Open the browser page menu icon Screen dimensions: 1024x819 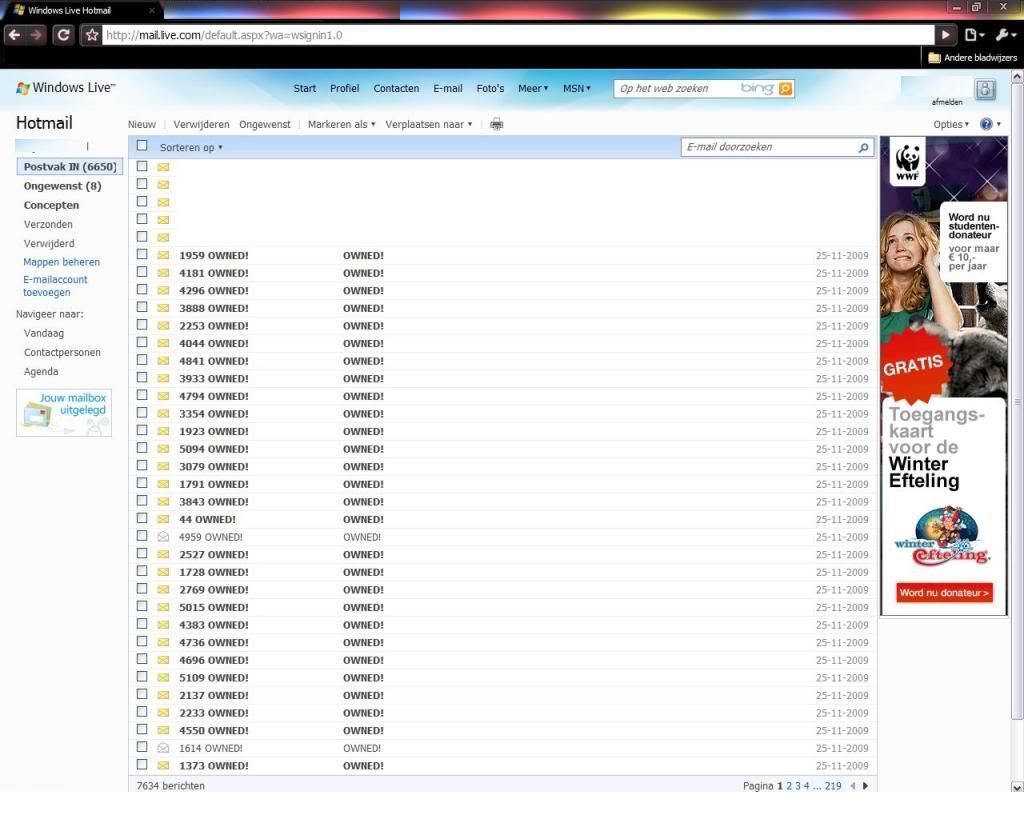(974, 35)
